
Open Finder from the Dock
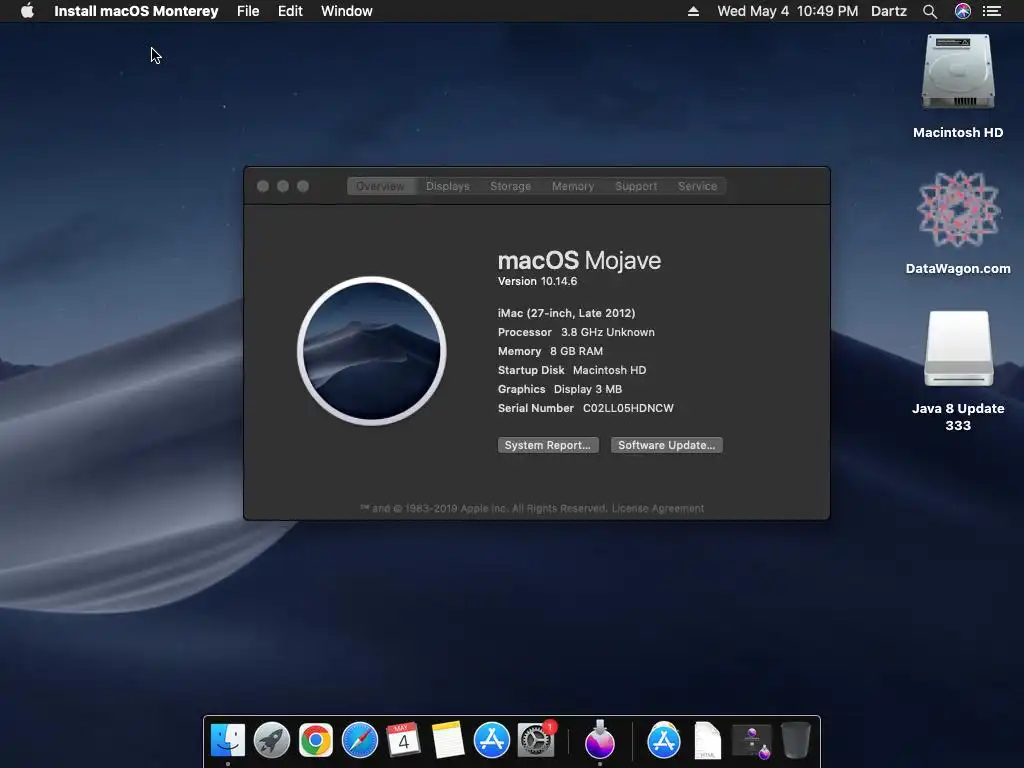click(x=228, y=741)
